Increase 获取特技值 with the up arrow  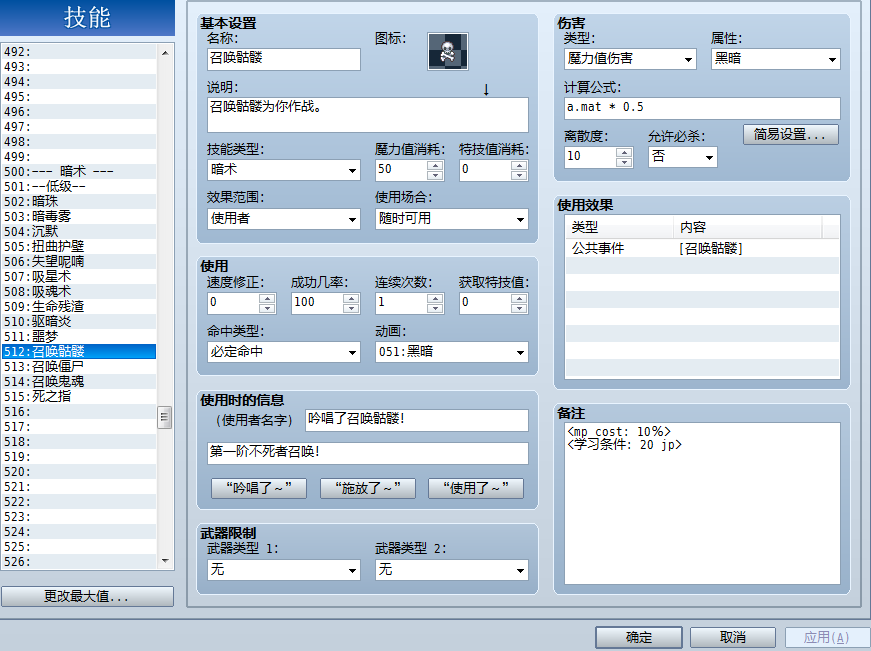[519, 299]
